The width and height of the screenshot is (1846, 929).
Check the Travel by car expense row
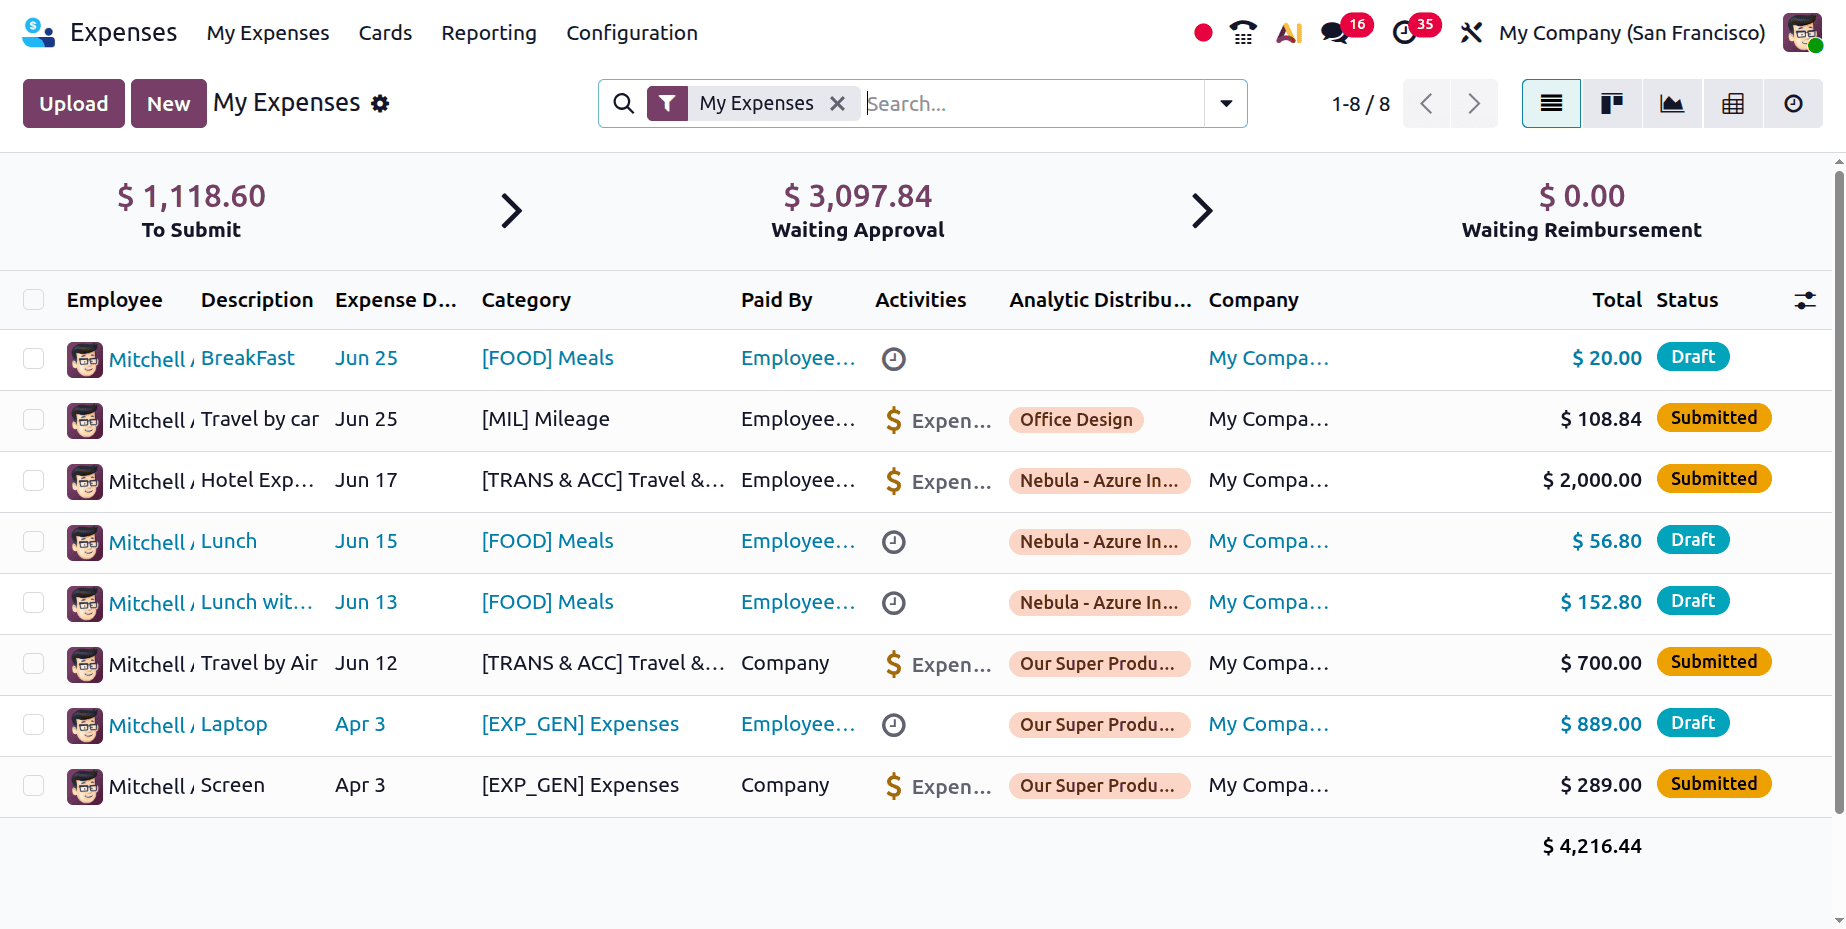pyautogui.click(x=34, y=420)
